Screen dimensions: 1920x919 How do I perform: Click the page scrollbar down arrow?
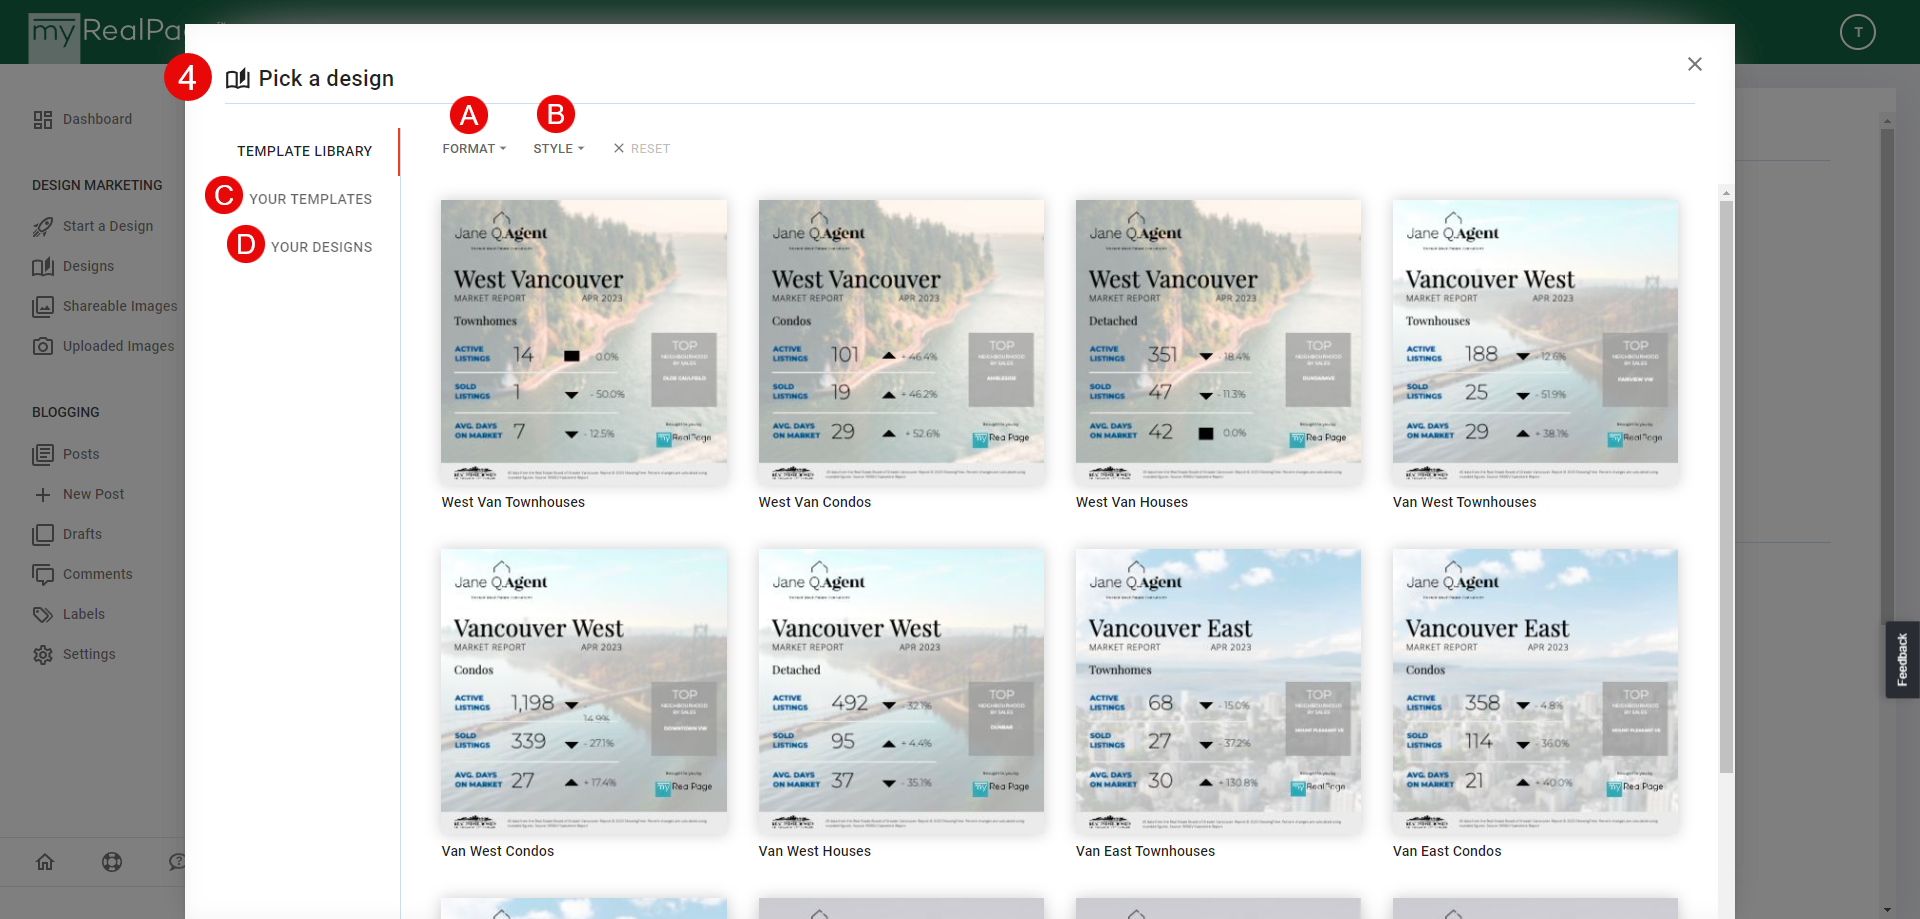click(1887, 909)
